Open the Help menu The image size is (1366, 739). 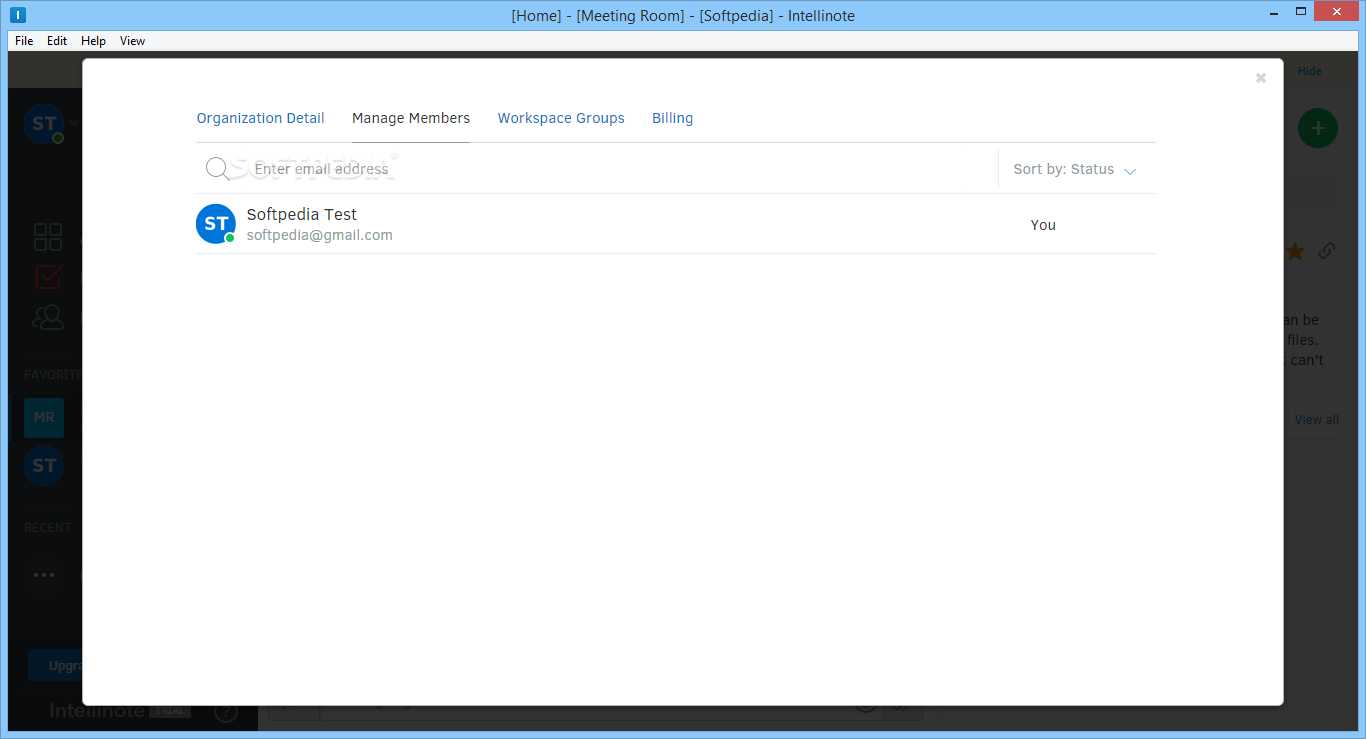point(93,41)
